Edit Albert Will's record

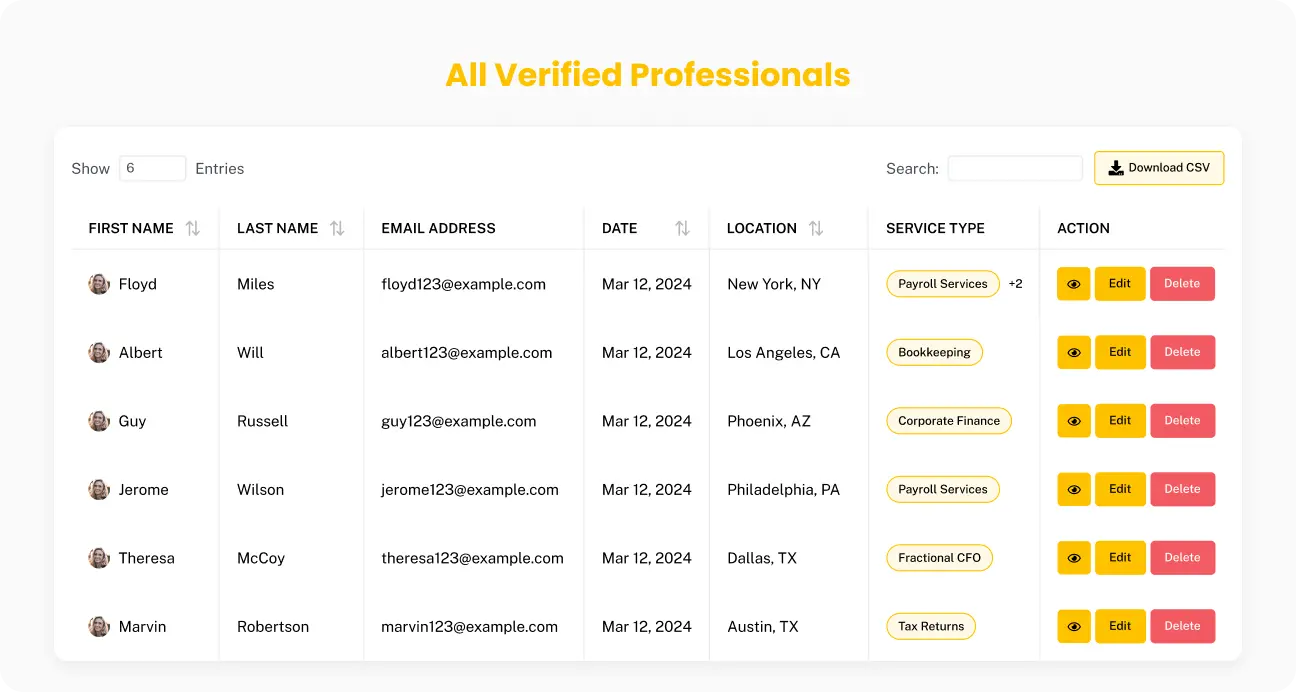click(1120, 352)
